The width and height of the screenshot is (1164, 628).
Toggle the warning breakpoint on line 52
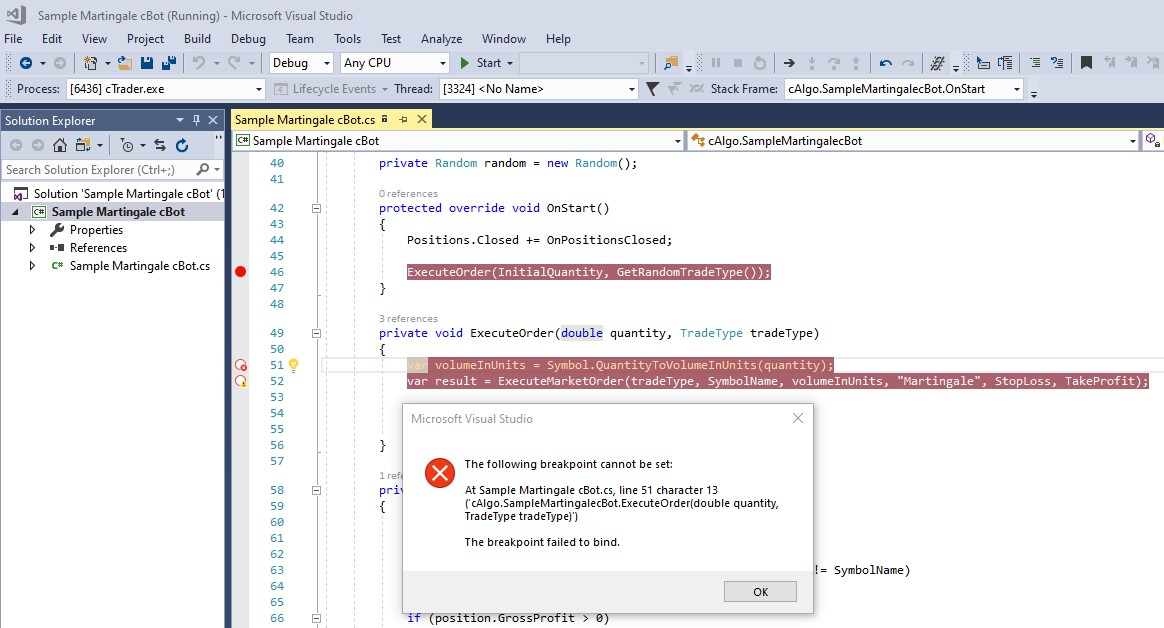(x=241, y=381)
